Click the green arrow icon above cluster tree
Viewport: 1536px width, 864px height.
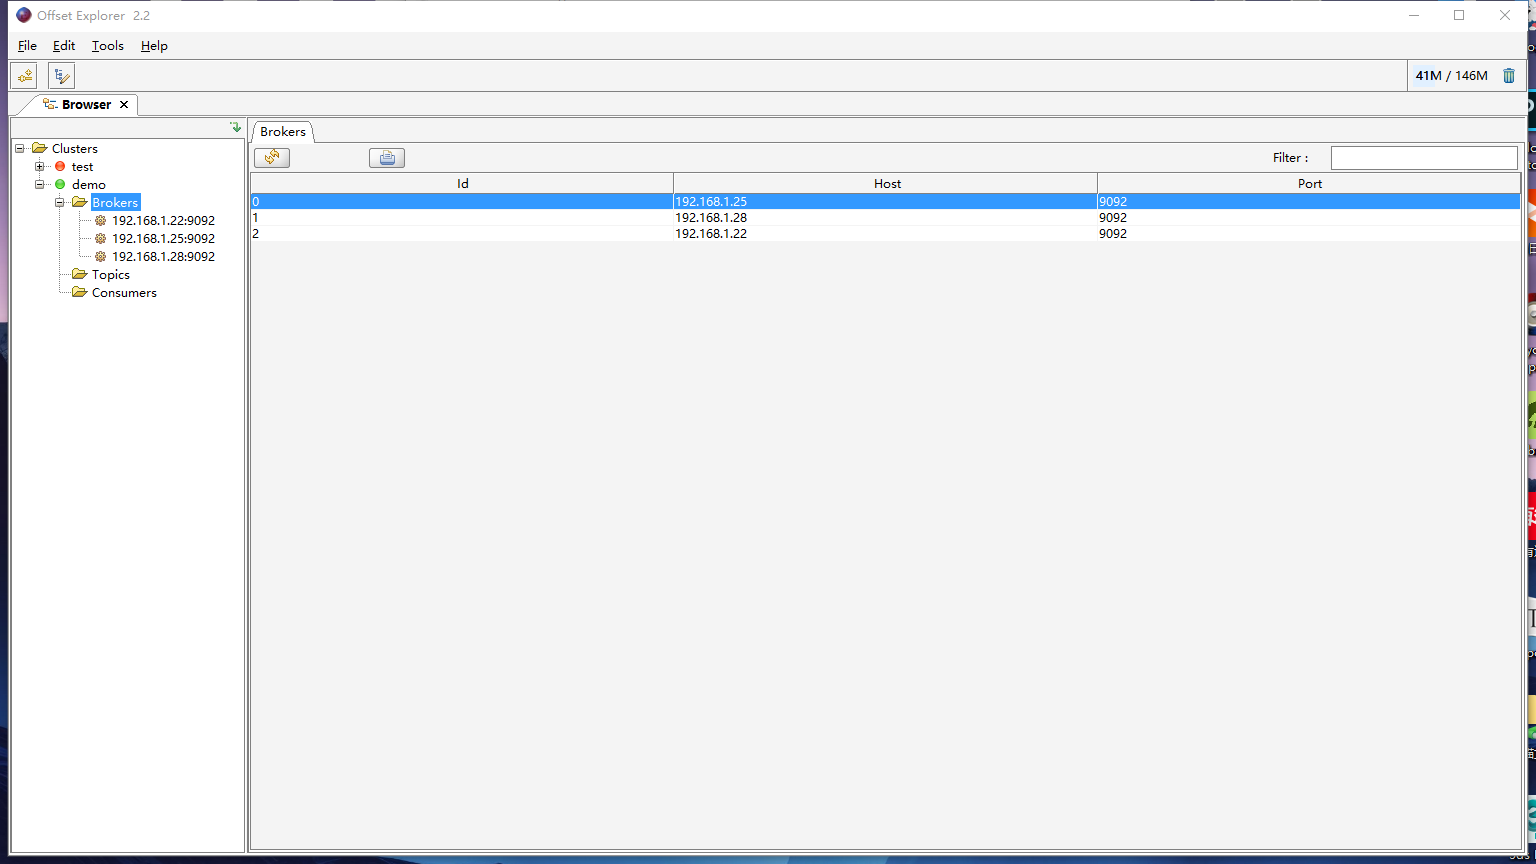(x=235, y=127)
